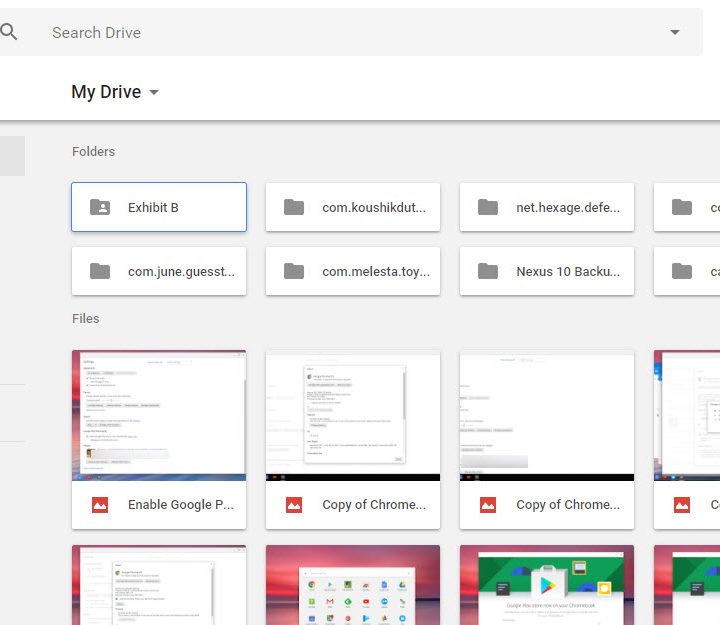This screenshot has height=625, width=720.
Task: Click the second Copy of Chrome... file name
Action: pyautogui.click(x=568, y=505)
